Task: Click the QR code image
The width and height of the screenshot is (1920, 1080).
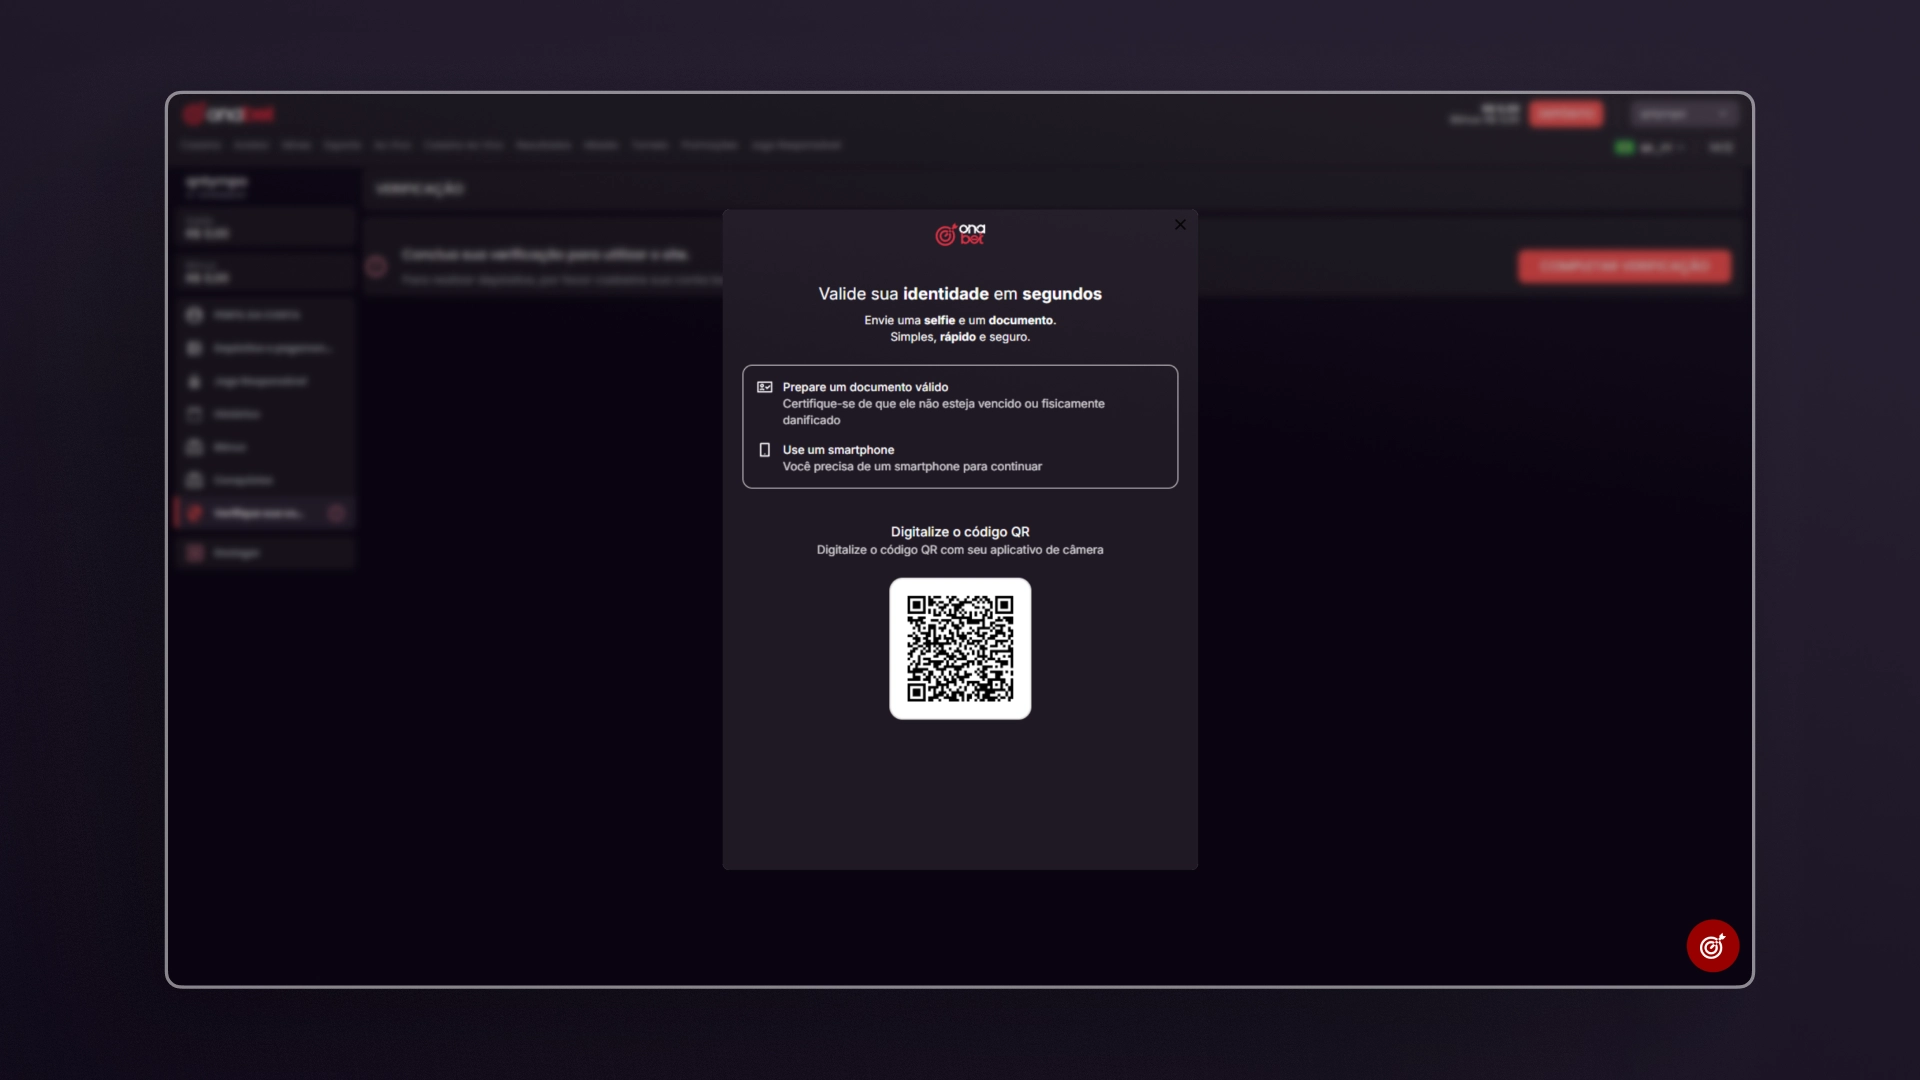Action: click(960, 648)
